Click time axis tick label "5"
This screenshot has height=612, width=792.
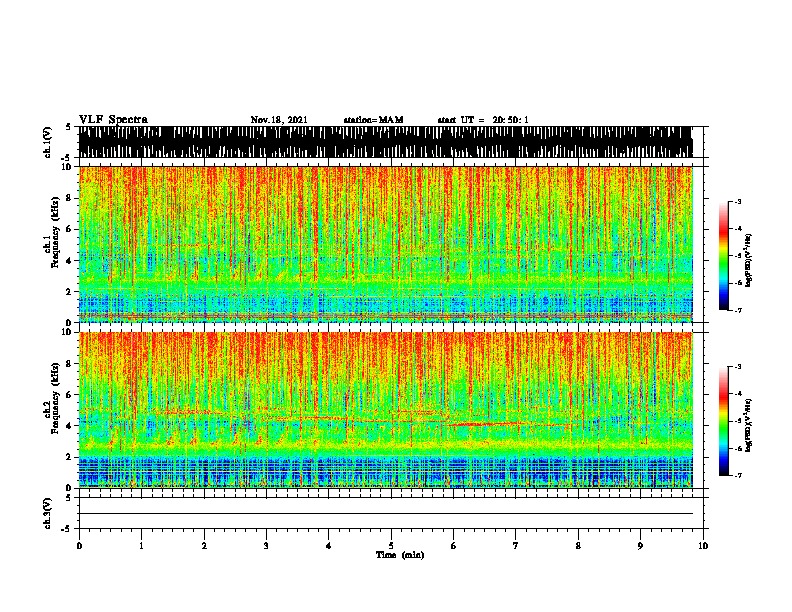(391, 546)
